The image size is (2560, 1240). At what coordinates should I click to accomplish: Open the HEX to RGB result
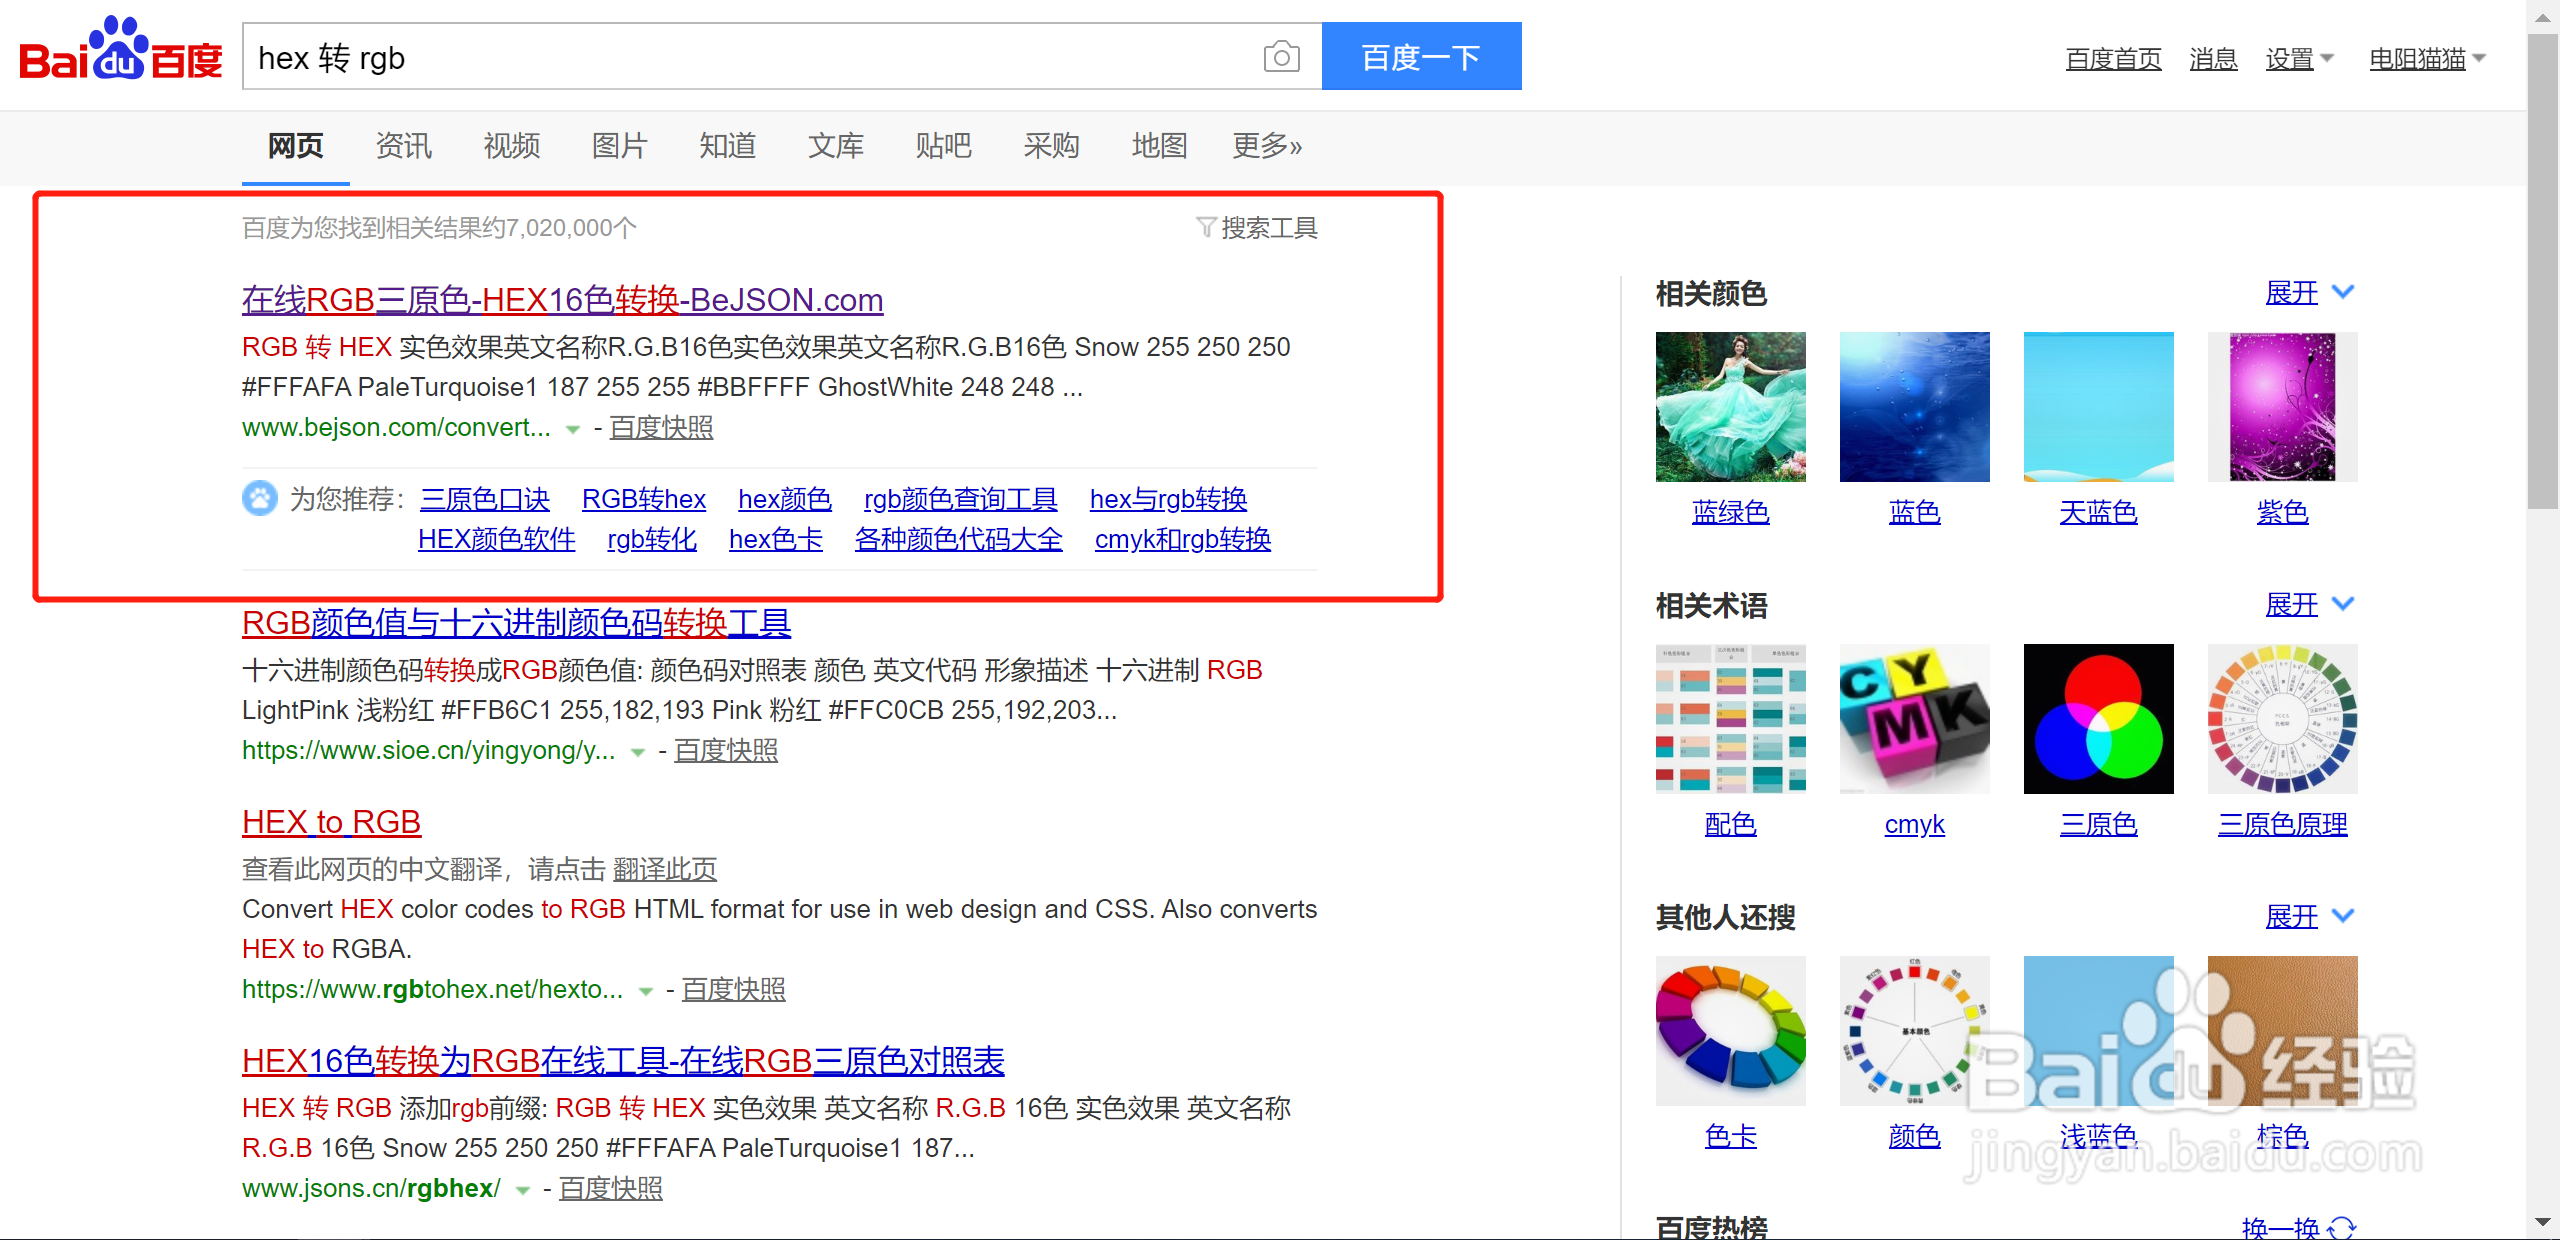332,821
